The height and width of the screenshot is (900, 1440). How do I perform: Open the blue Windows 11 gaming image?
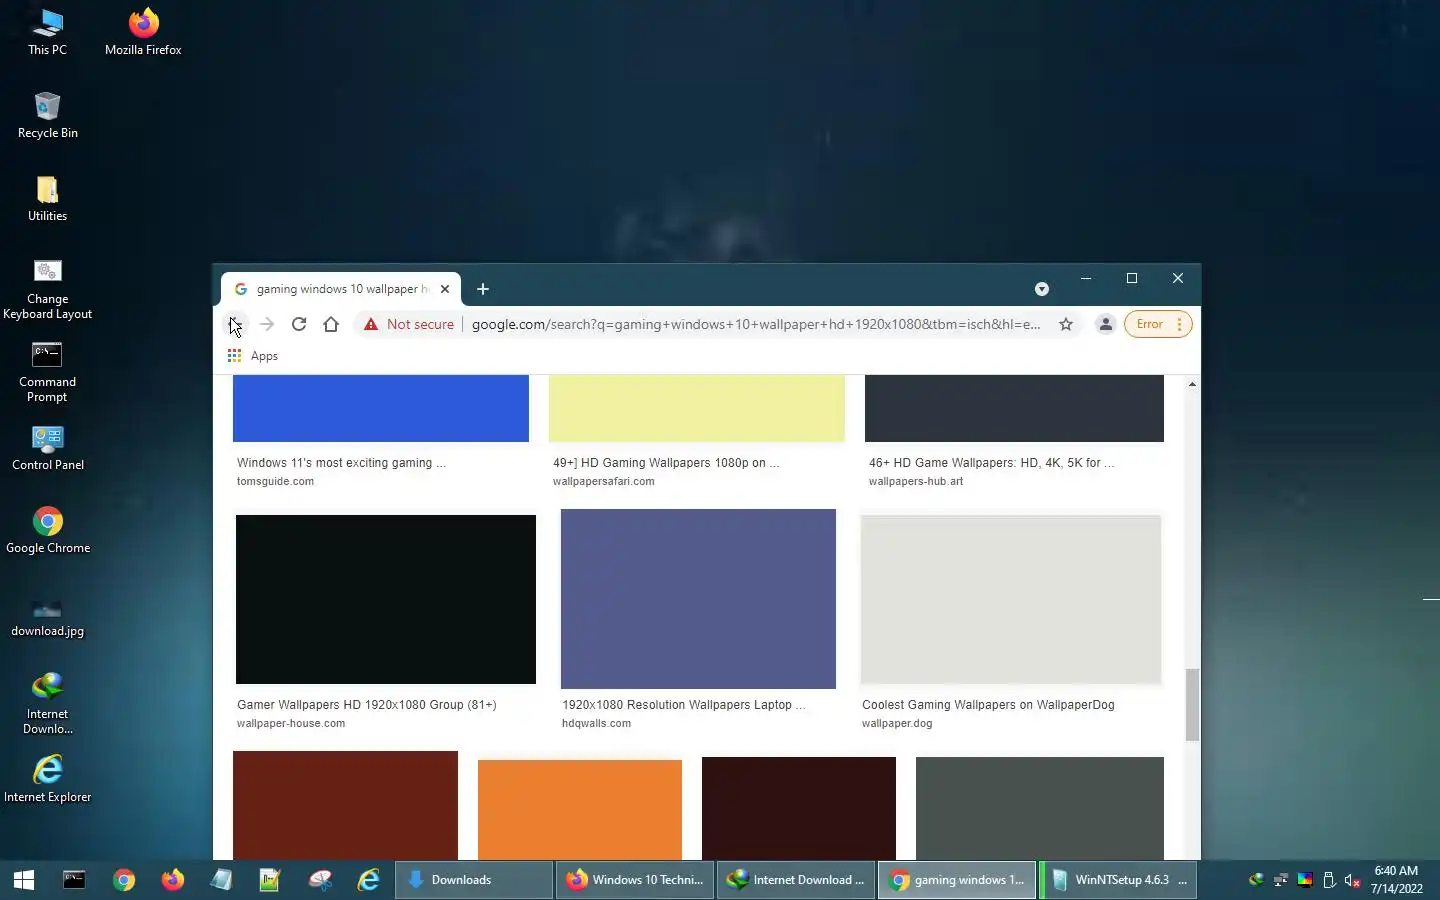[x=381, y=408]
